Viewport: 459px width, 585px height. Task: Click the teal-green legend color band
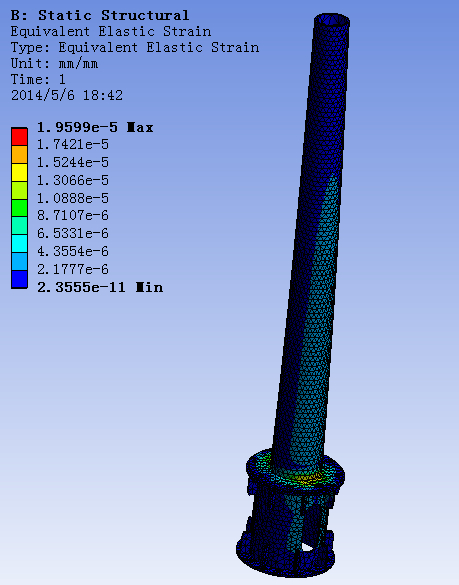[x=19, y=226]
